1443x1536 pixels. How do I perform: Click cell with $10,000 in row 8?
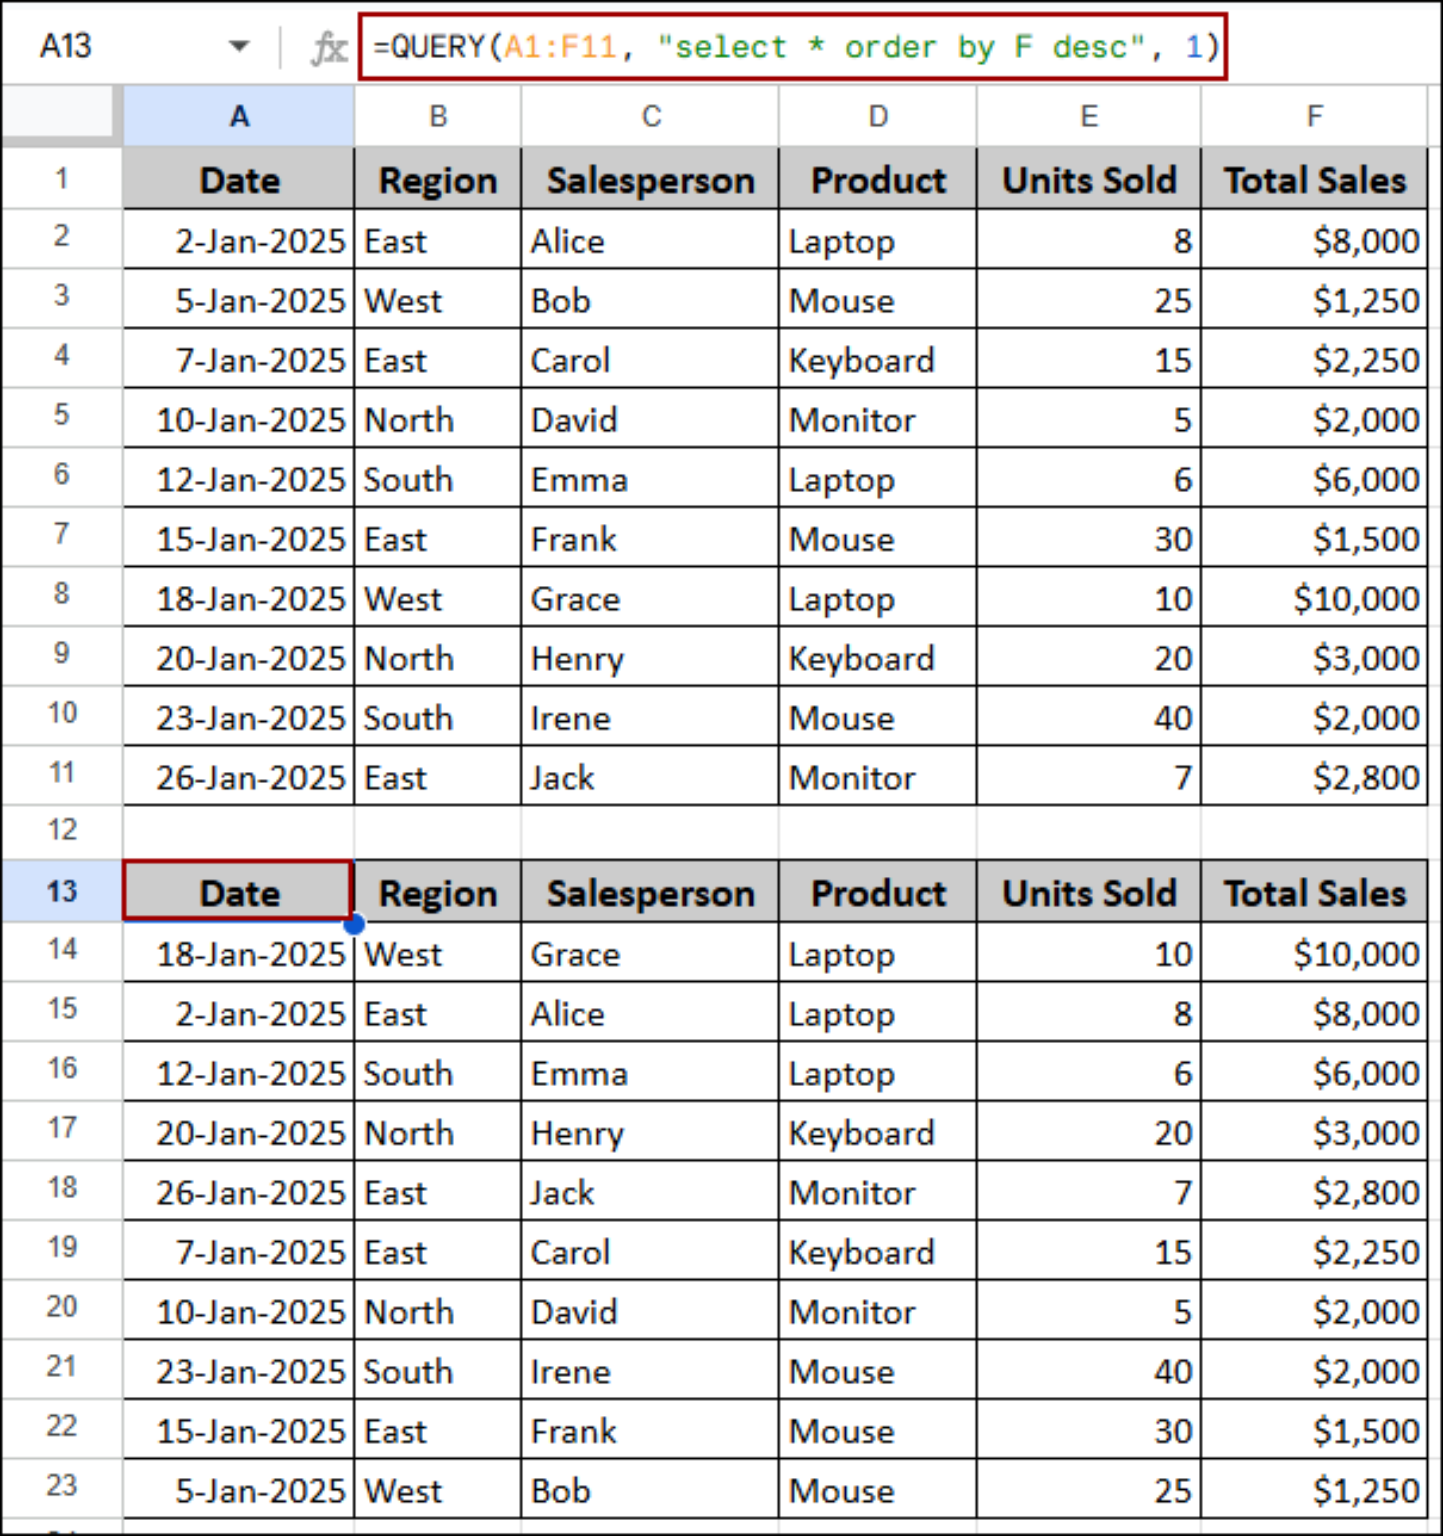coord(1314,598)
